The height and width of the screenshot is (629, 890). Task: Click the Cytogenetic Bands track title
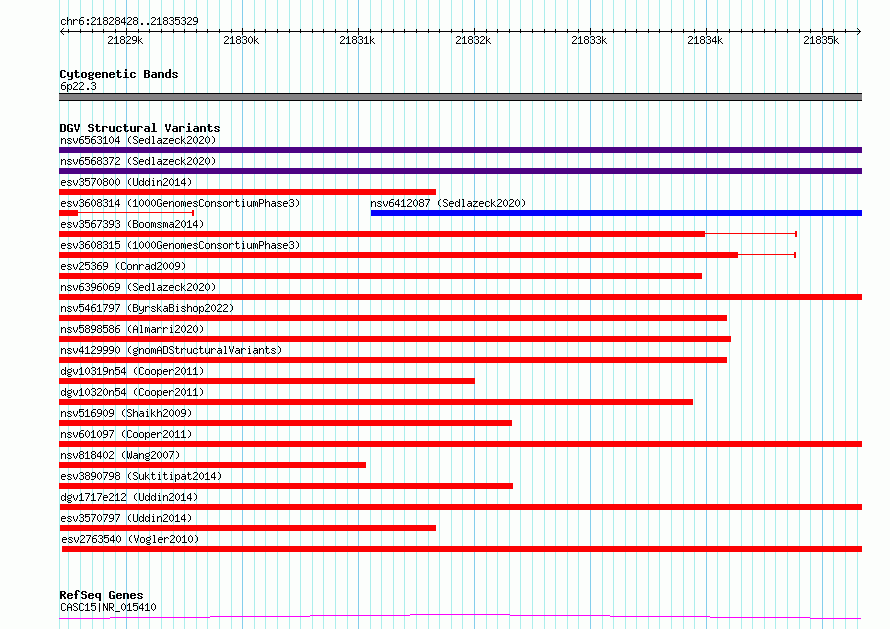(x=119, y=74)
